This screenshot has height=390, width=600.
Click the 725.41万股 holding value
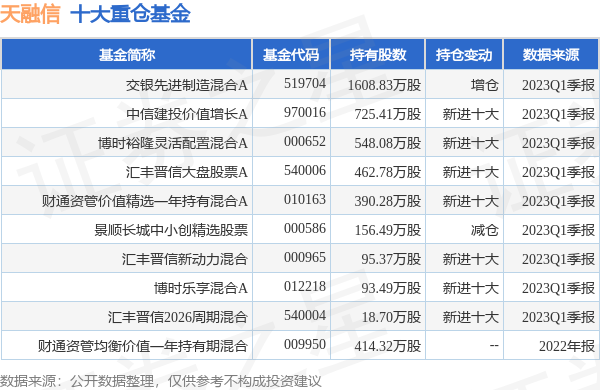point(388,114)
